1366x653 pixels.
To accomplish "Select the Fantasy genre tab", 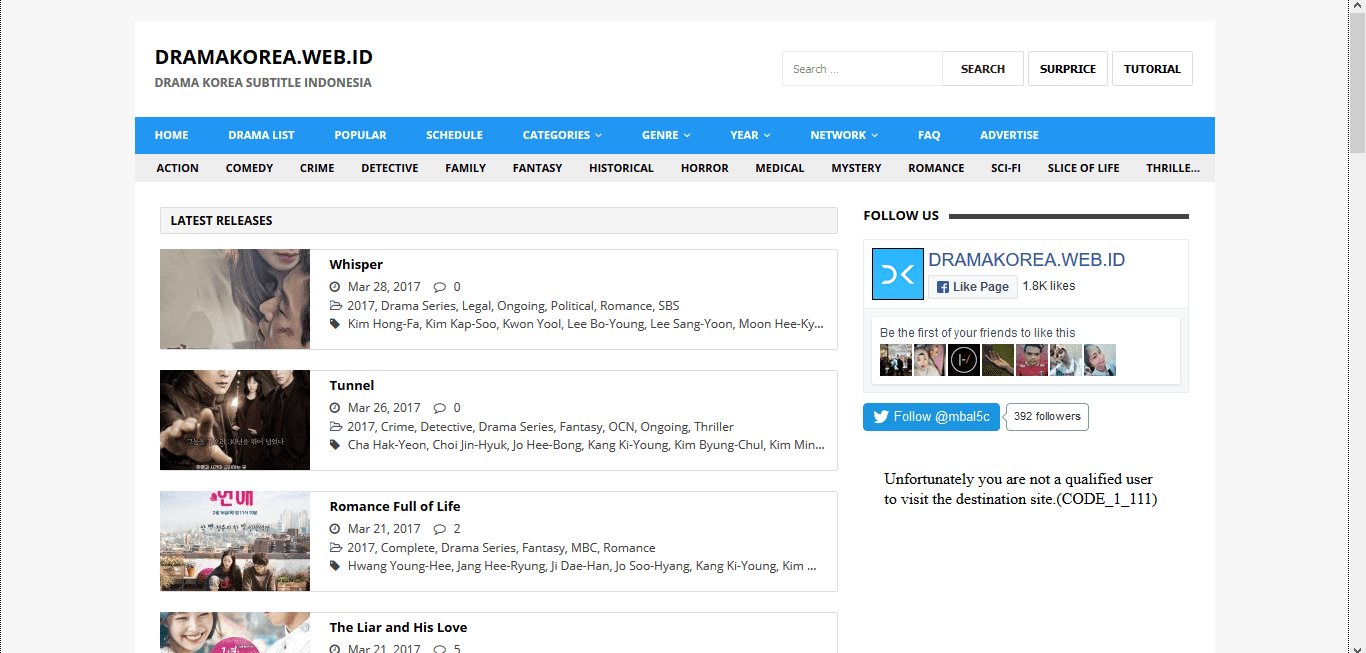I will [537, 168].
